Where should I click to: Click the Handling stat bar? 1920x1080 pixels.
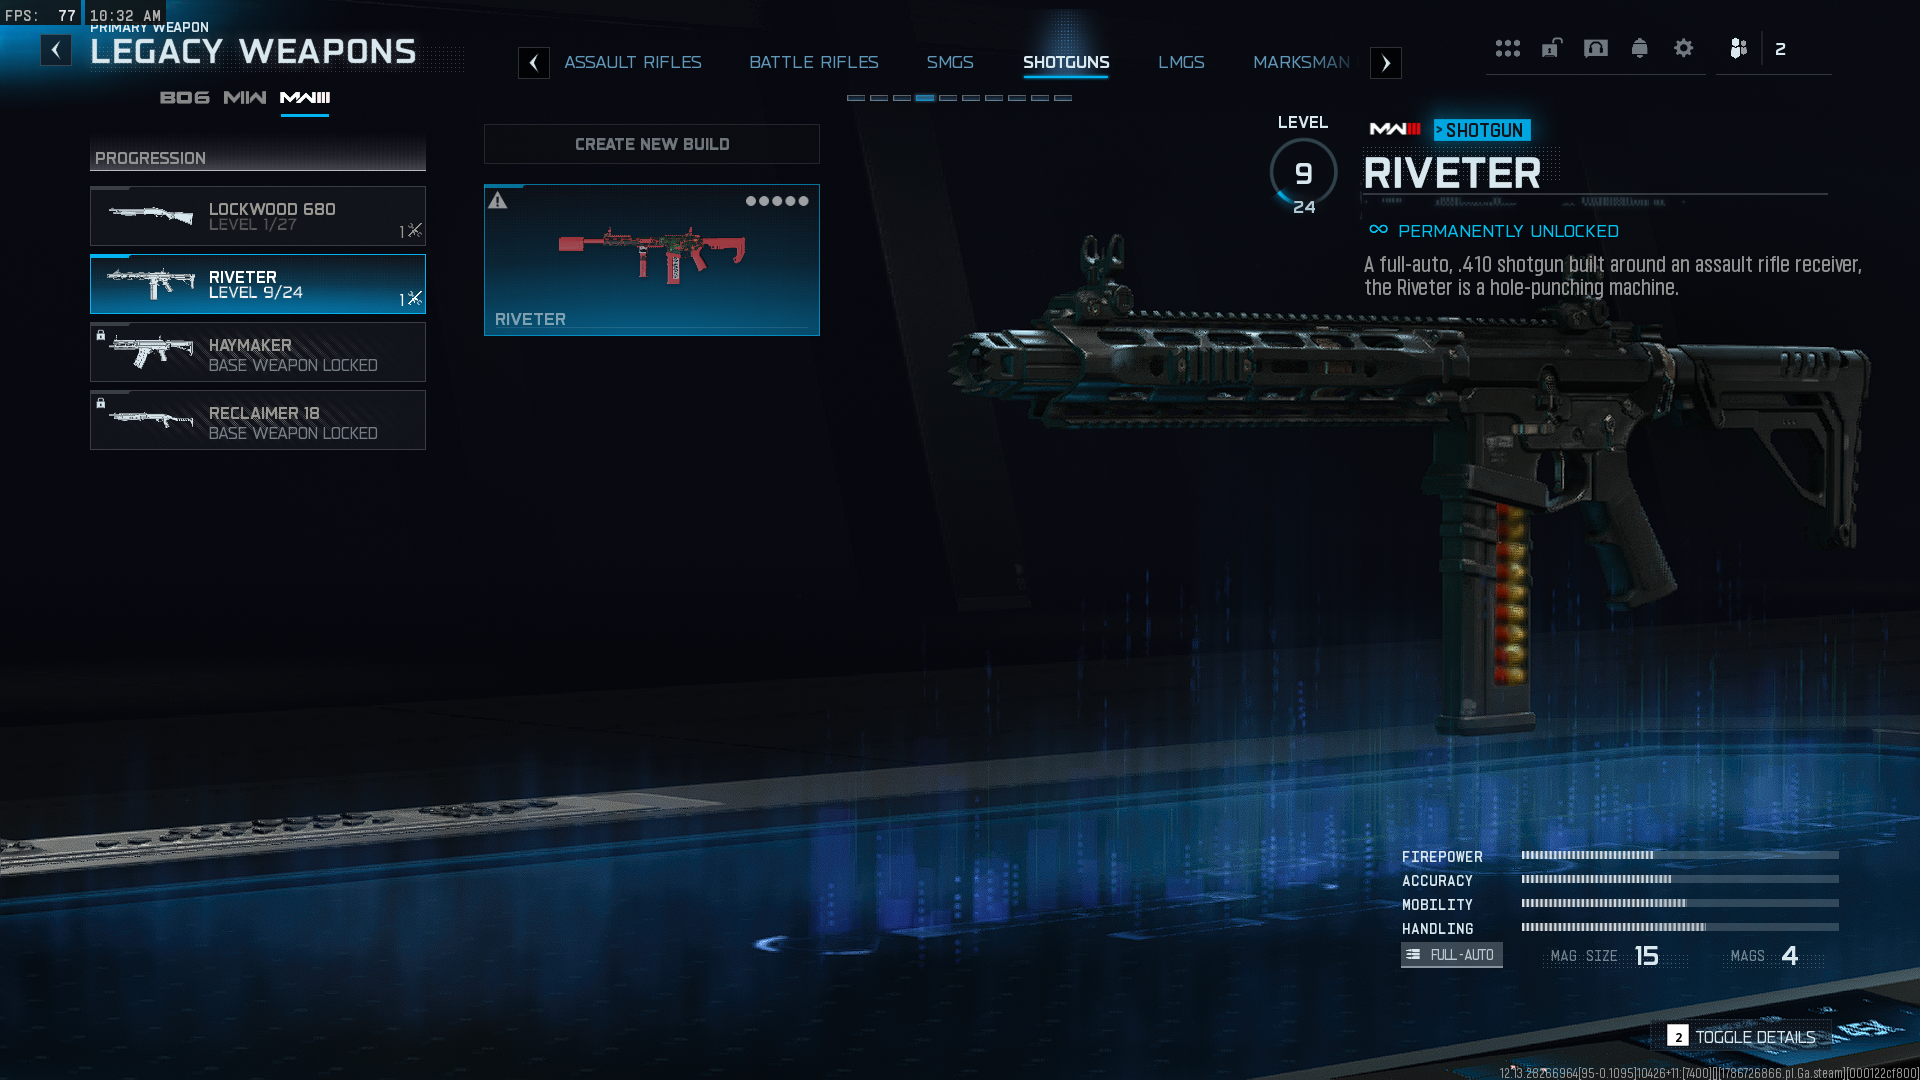(x=1680, y=928)
